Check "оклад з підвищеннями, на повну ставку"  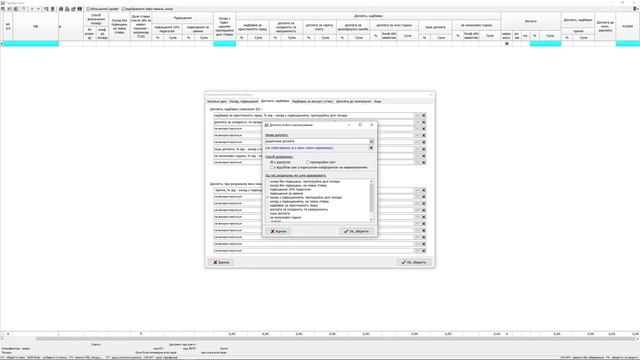268,202
